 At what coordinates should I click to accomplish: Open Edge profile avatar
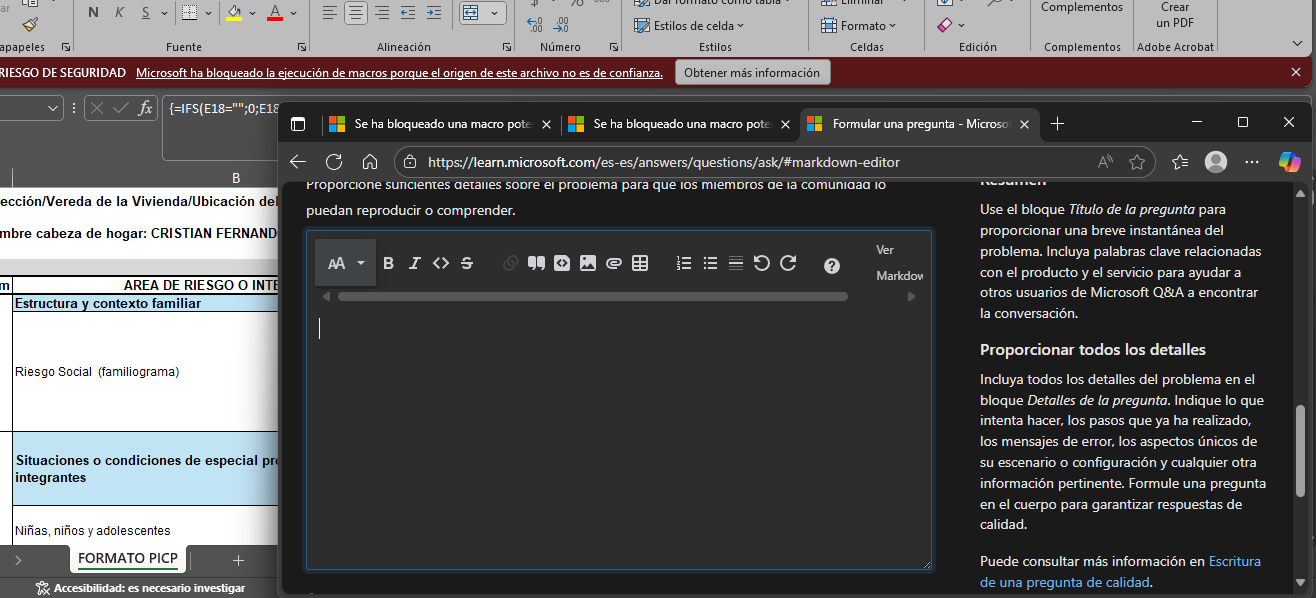[x=1216, y=161]
